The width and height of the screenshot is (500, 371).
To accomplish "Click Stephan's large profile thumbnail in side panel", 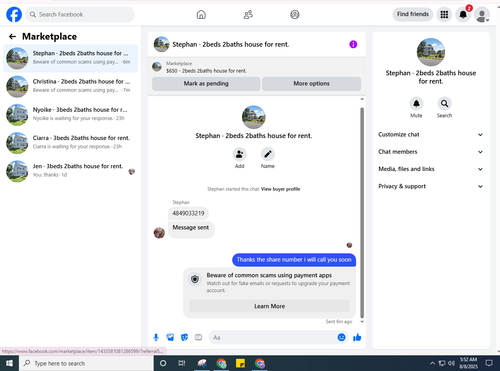I will [x=431, y=52].
